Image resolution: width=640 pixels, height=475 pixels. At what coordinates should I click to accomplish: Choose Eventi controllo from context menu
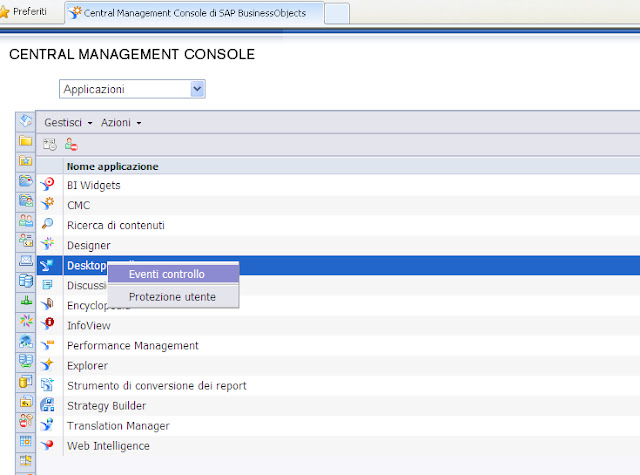pos(173,274)
